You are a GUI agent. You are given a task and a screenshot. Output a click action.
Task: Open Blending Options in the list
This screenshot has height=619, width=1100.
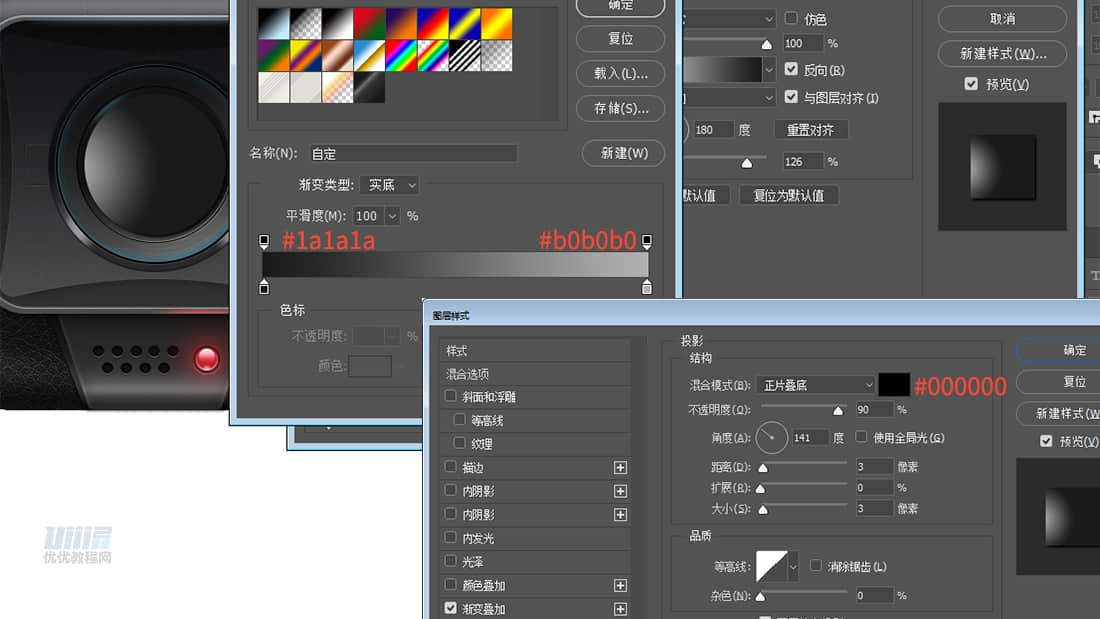[x=534, y=374]
